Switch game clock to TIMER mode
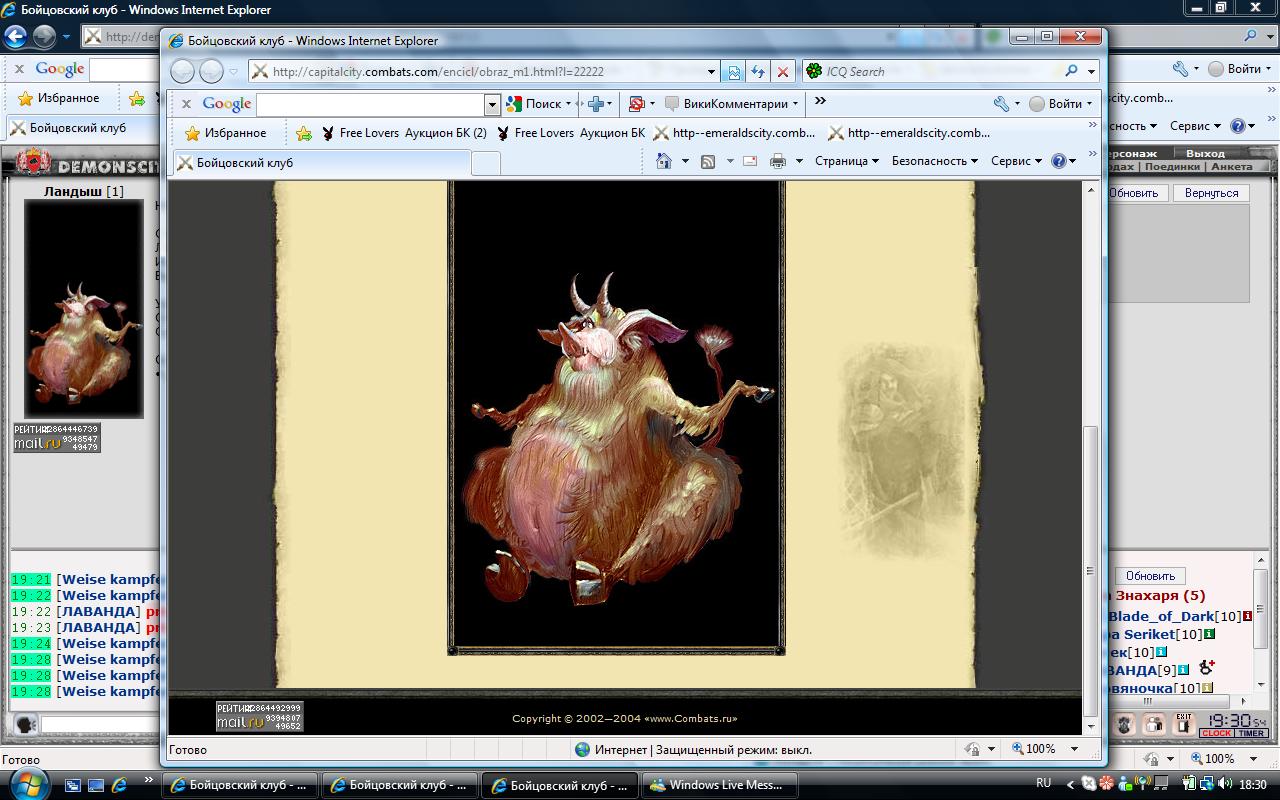The width and height of the screenshot is (1280, 800). click(1251, 733)
